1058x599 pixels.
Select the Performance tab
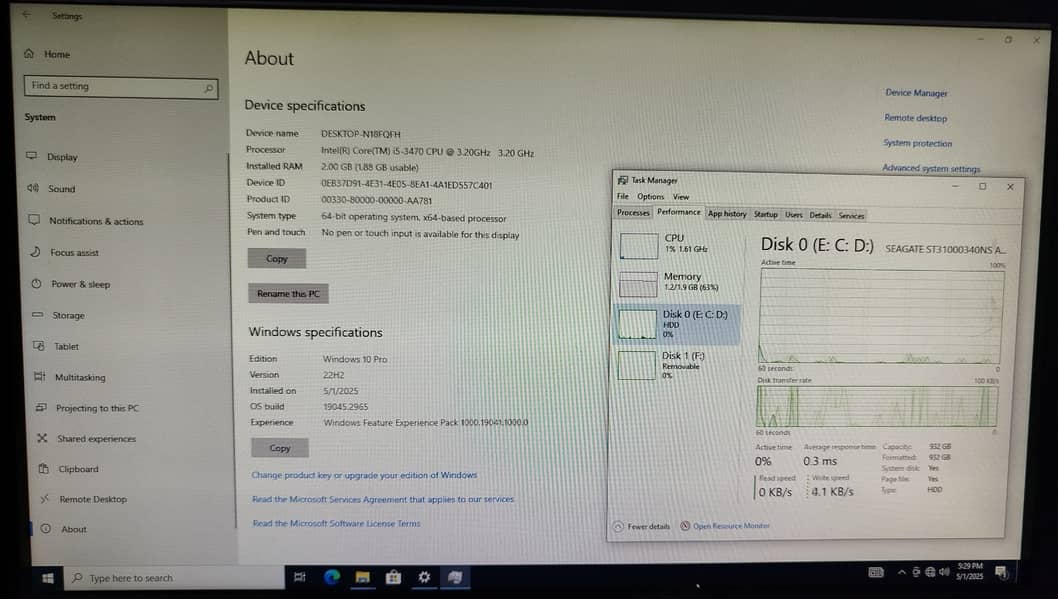(x=678, y=212)
